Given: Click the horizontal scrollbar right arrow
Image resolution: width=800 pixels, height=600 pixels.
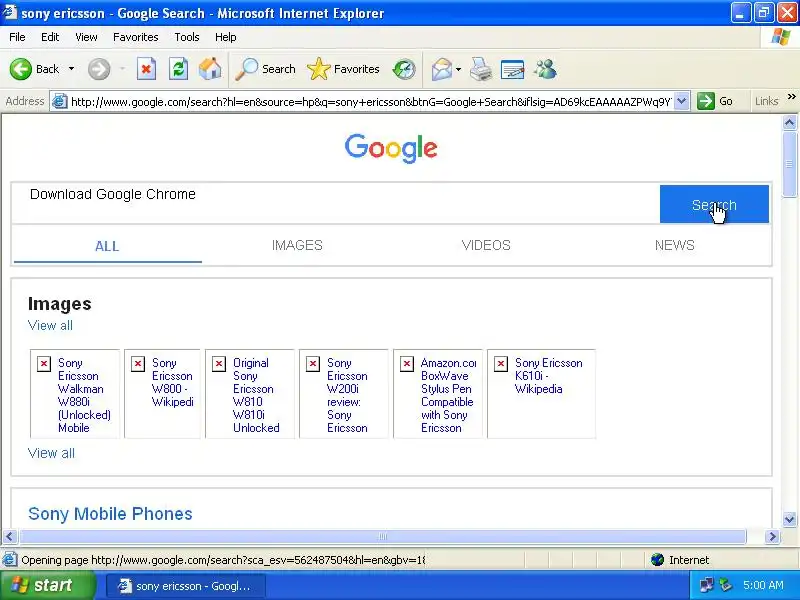Looking at the screenshot, I should pos(772,537).
